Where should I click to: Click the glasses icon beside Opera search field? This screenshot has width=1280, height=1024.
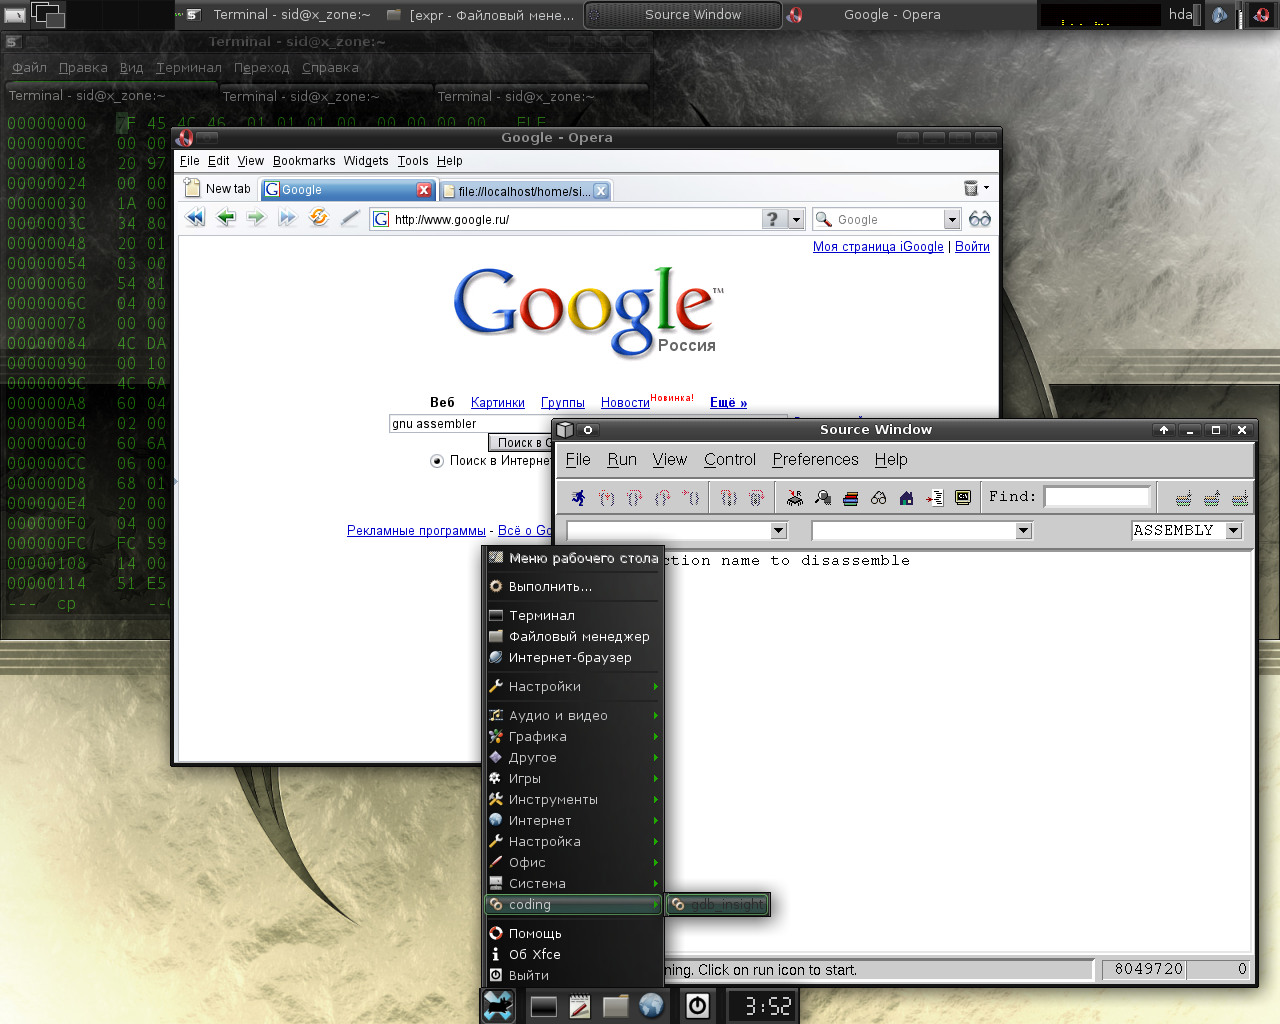pyautogui.click(x=980, y=219)
